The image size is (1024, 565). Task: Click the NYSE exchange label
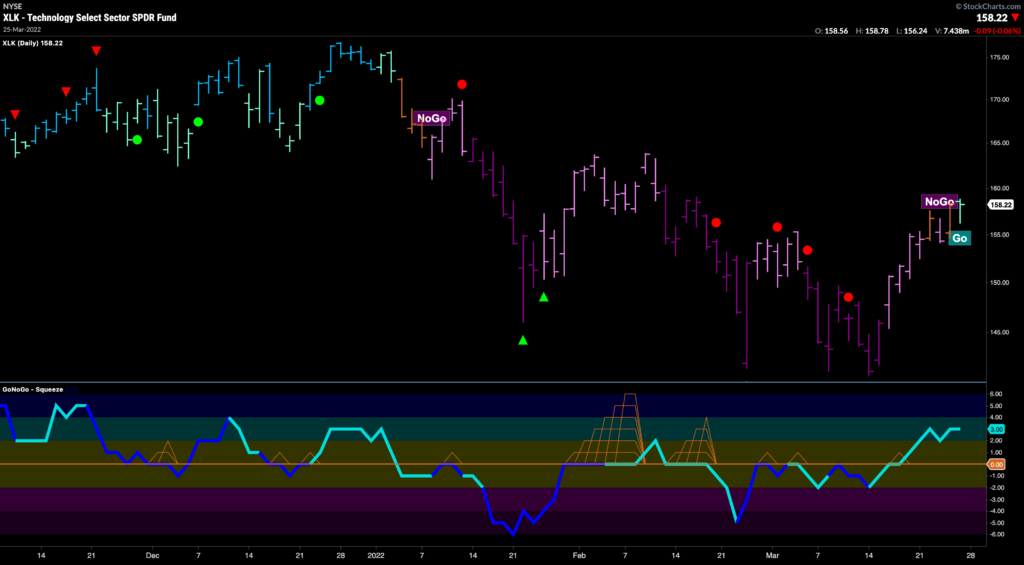tap(12, 7)
